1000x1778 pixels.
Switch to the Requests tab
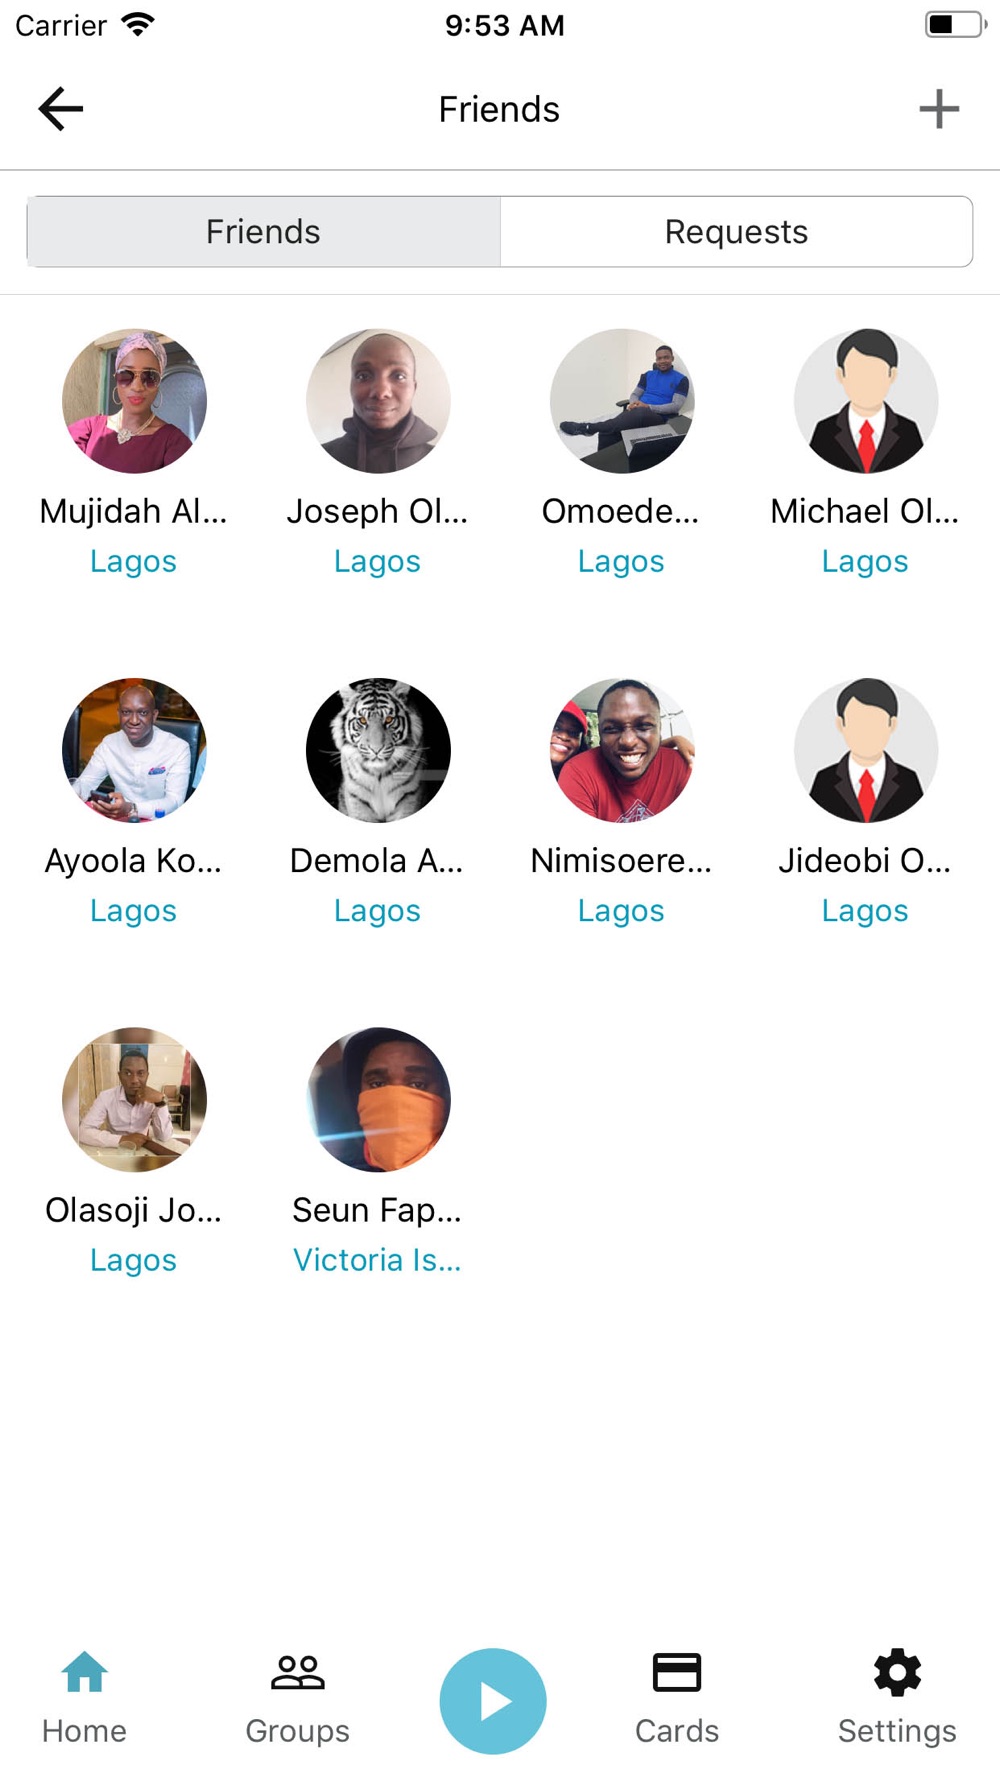pyautogui.click(x=736, y=232)
